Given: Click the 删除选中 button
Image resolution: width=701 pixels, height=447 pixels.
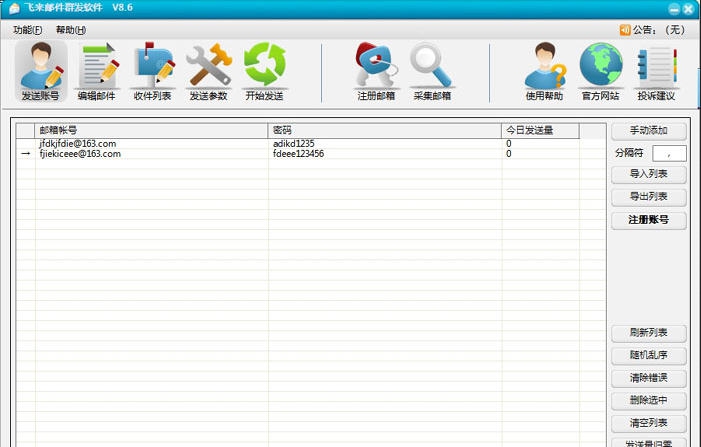Looking at the screenshot, I should 649,401.
